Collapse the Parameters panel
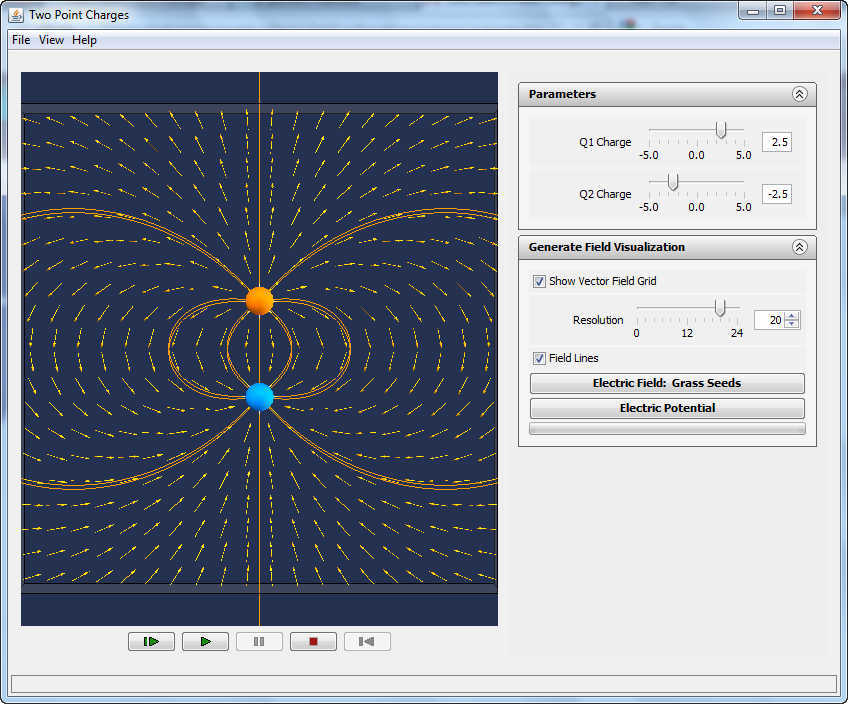The height and width of the screenshot is (704, 848). pyautogui.click(x=799, y=94)
